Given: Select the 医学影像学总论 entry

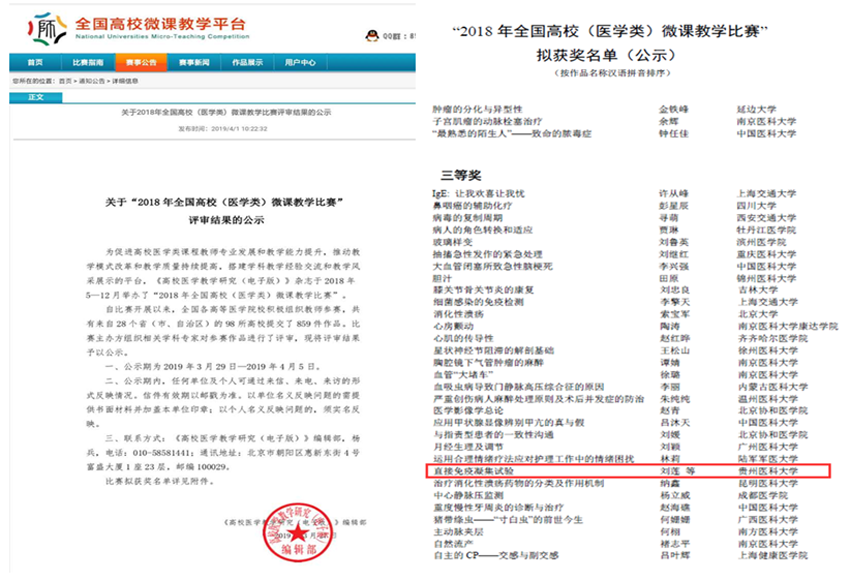Looking at the screenshot, I should [x=468, y=411].
